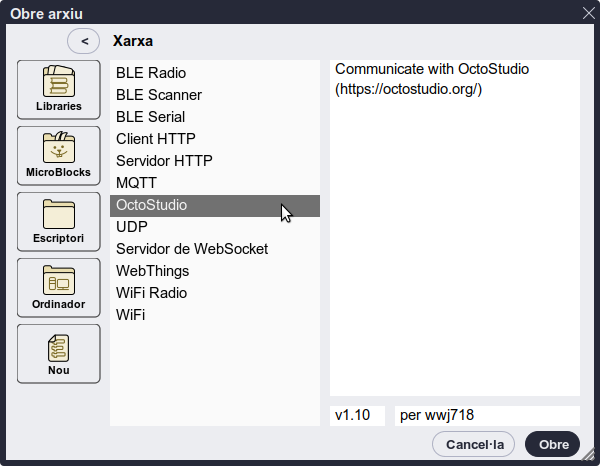Select Servidor HTTP library
The height and width of the screenshot is (466, 600).
pyautogui.click(x=215, y=161)
